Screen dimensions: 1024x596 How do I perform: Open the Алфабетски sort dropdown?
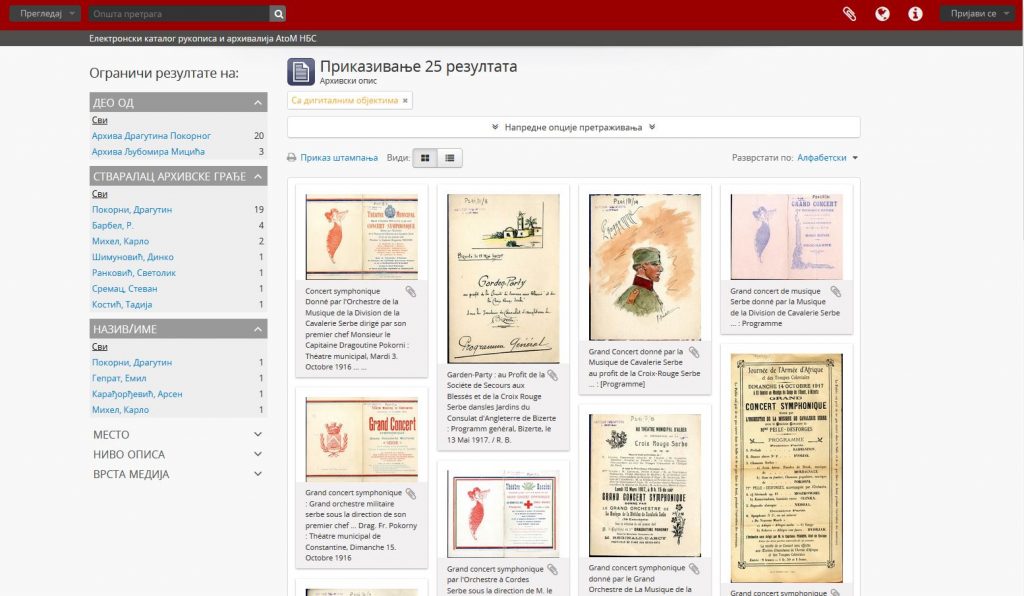click(827, 158)
